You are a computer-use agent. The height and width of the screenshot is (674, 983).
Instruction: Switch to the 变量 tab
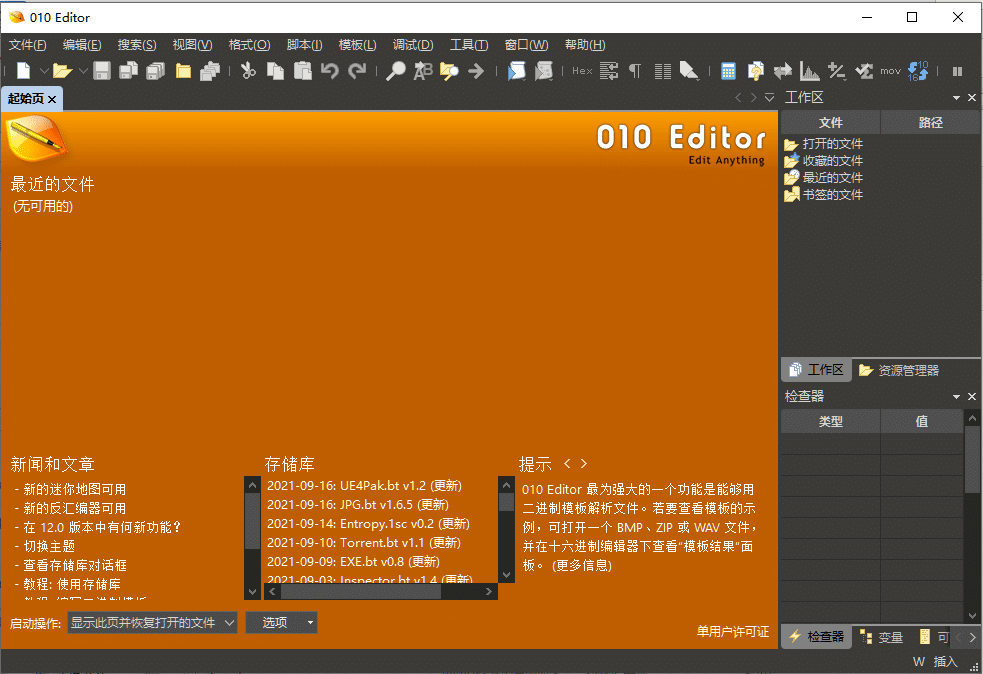[881, 637]
